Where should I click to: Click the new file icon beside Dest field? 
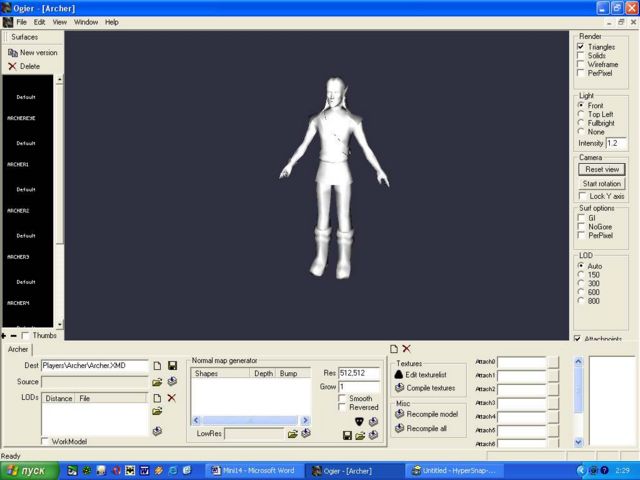[x=157, y=366]
